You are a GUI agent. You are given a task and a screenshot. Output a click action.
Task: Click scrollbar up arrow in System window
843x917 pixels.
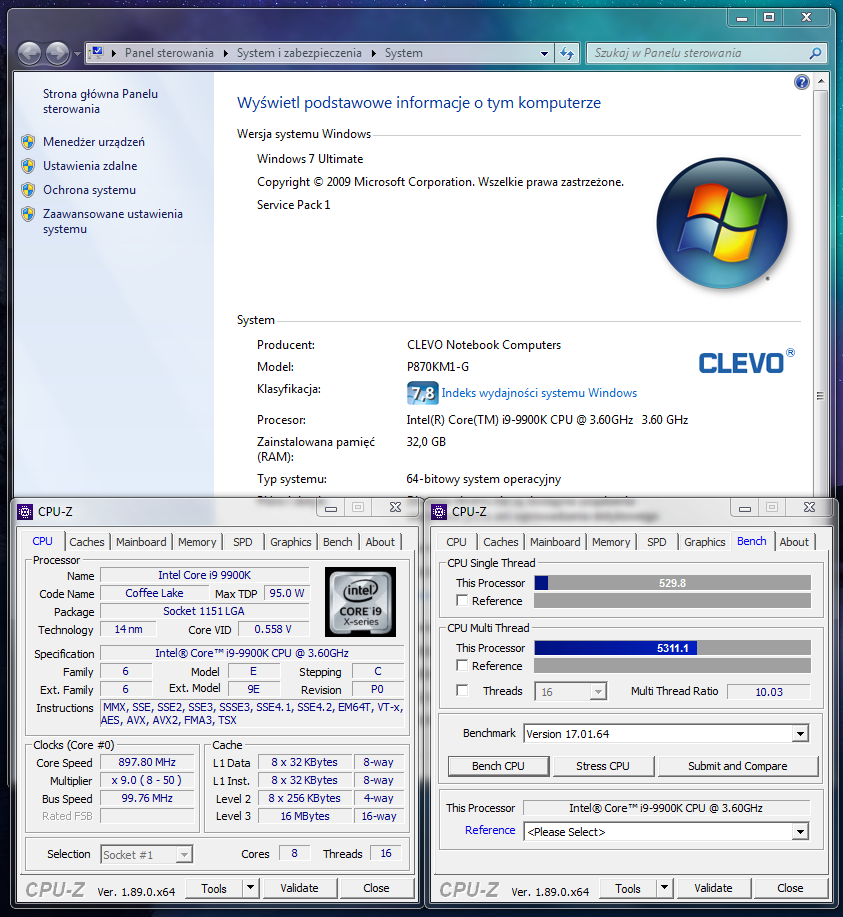pos(820,81)
